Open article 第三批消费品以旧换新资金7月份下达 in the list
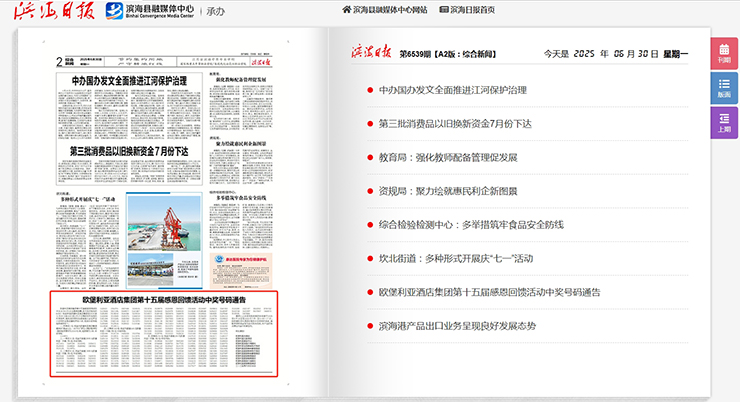This screenshot has width=740, height=402. pos(455,124)
